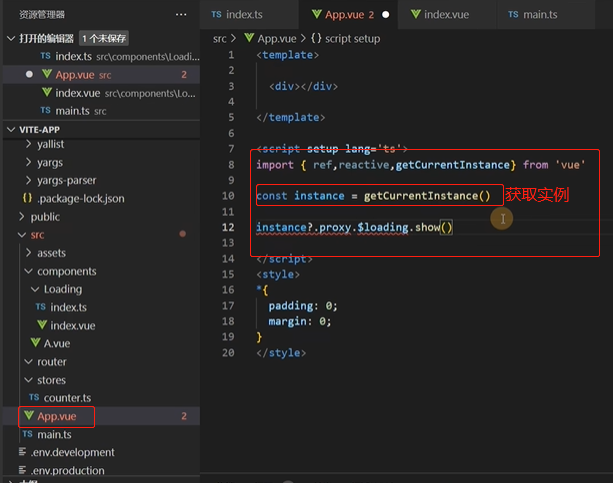Expand the public folder

(x=22, y=216)
